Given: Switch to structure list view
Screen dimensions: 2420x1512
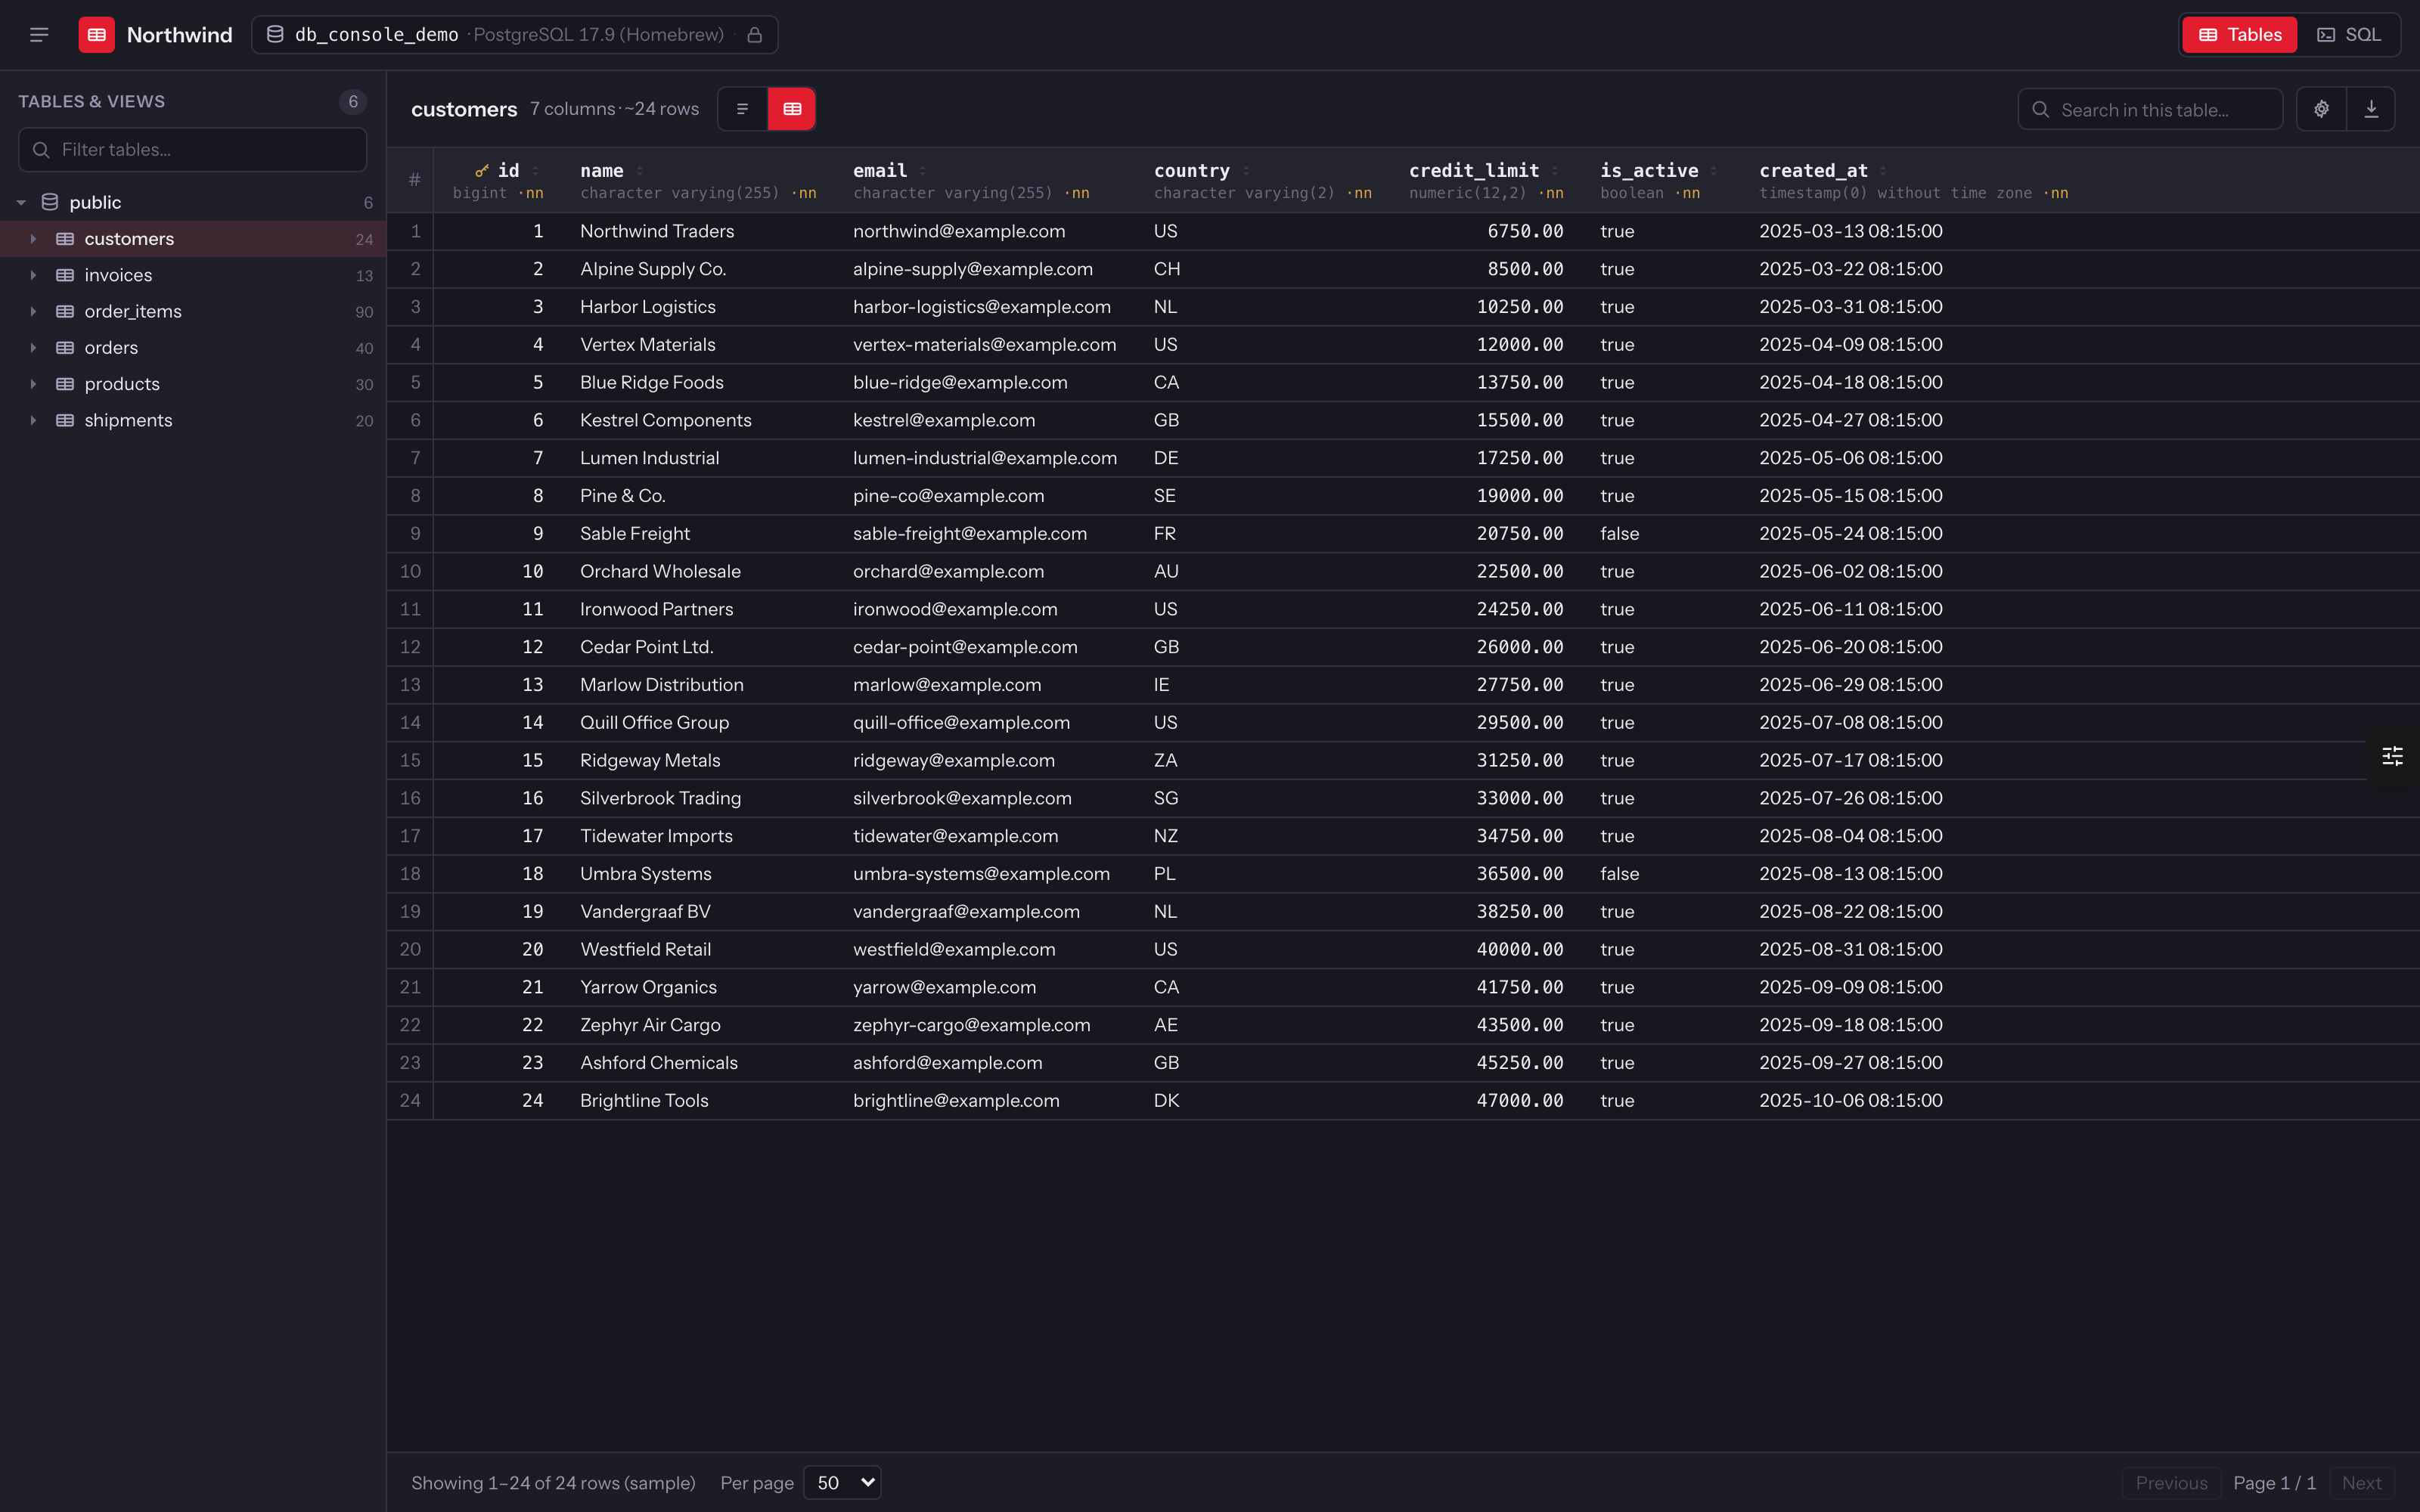Looking at the screenshot, I should pos(742,109).
